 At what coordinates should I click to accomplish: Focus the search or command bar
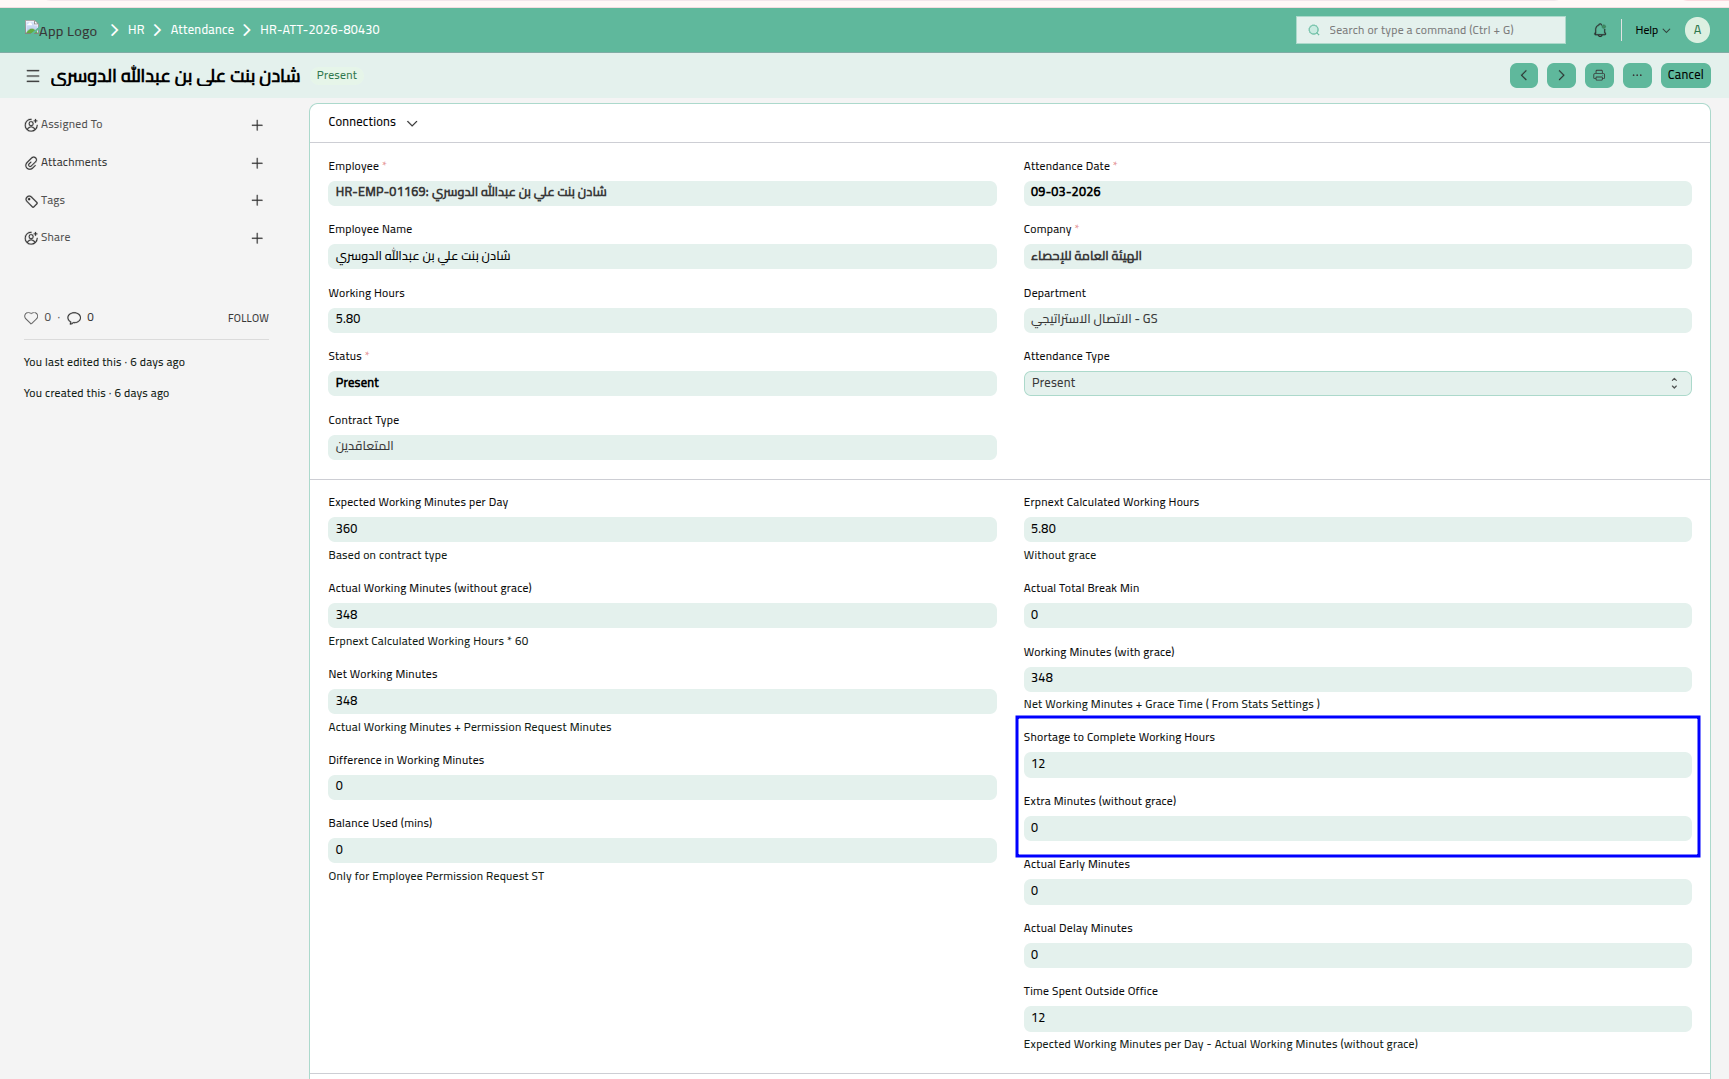click(1430, 30)
